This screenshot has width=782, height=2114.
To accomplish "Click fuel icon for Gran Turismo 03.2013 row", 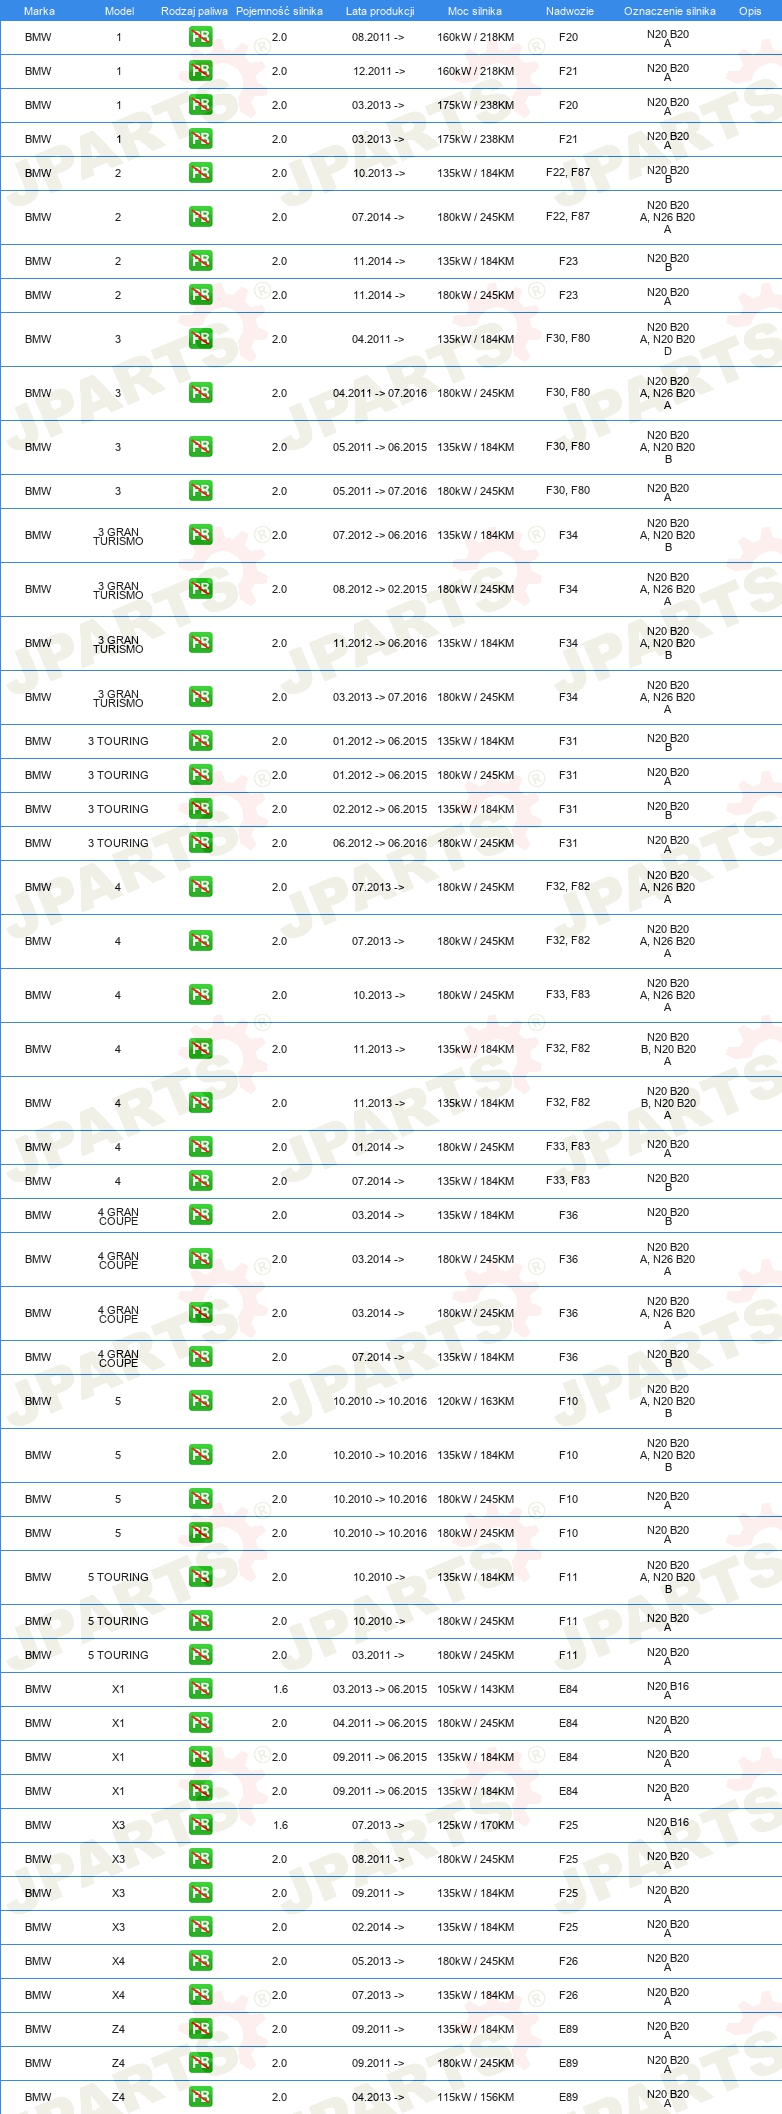I will point(200,697).
